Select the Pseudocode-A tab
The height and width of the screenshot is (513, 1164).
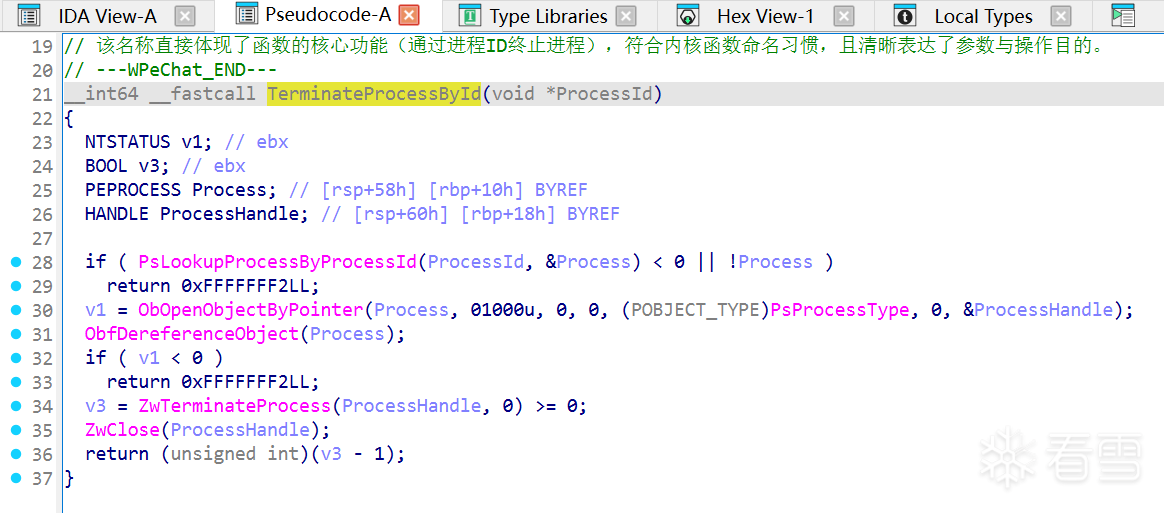click(x=329, y=15)
